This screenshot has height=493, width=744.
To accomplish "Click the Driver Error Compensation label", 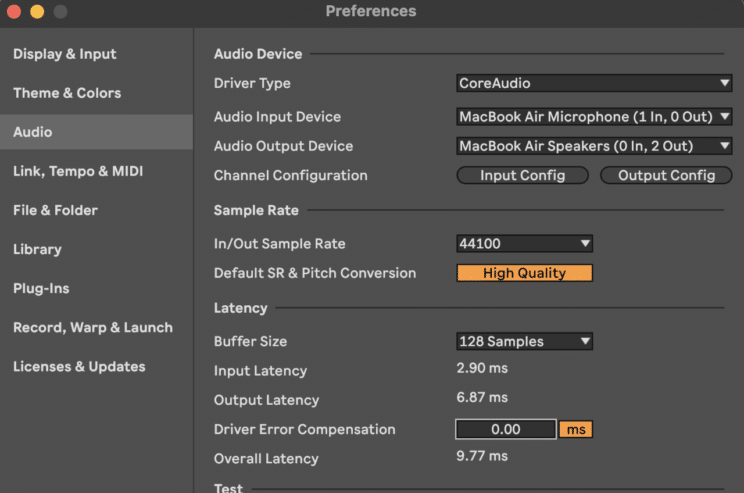I will (304, 429).
